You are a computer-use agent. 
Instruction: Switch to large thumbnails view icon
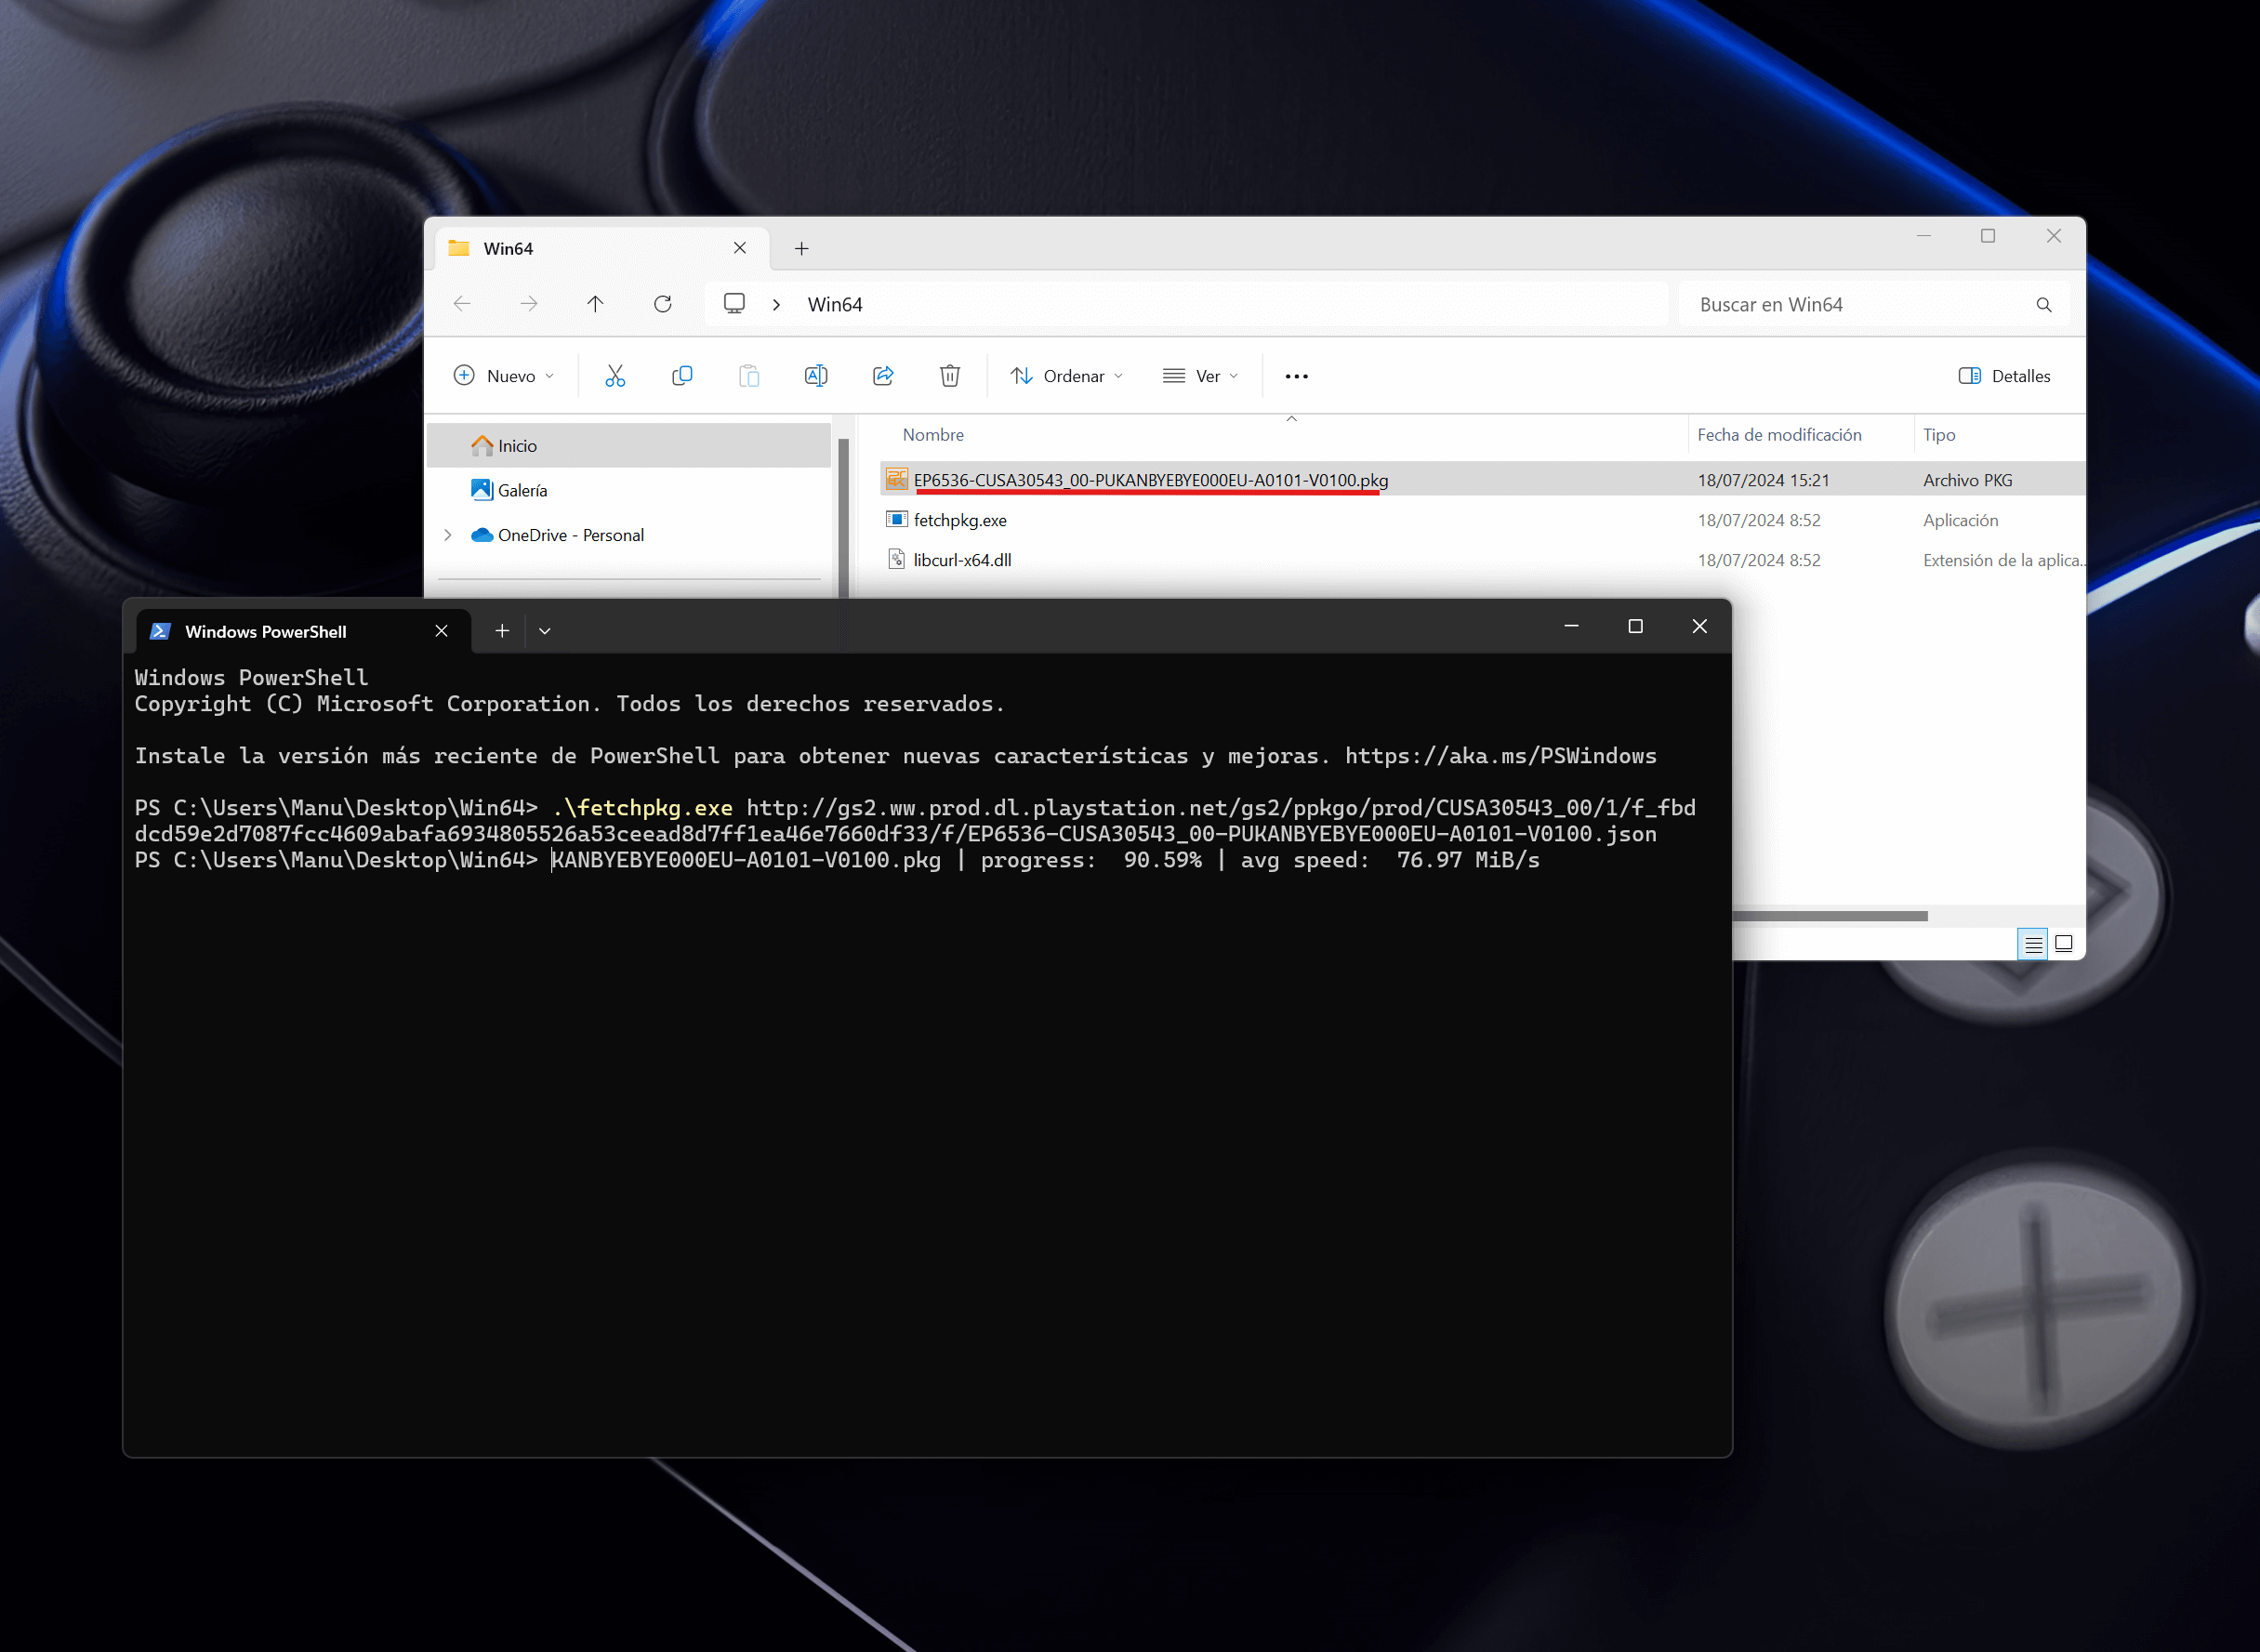click(2064, 944)
